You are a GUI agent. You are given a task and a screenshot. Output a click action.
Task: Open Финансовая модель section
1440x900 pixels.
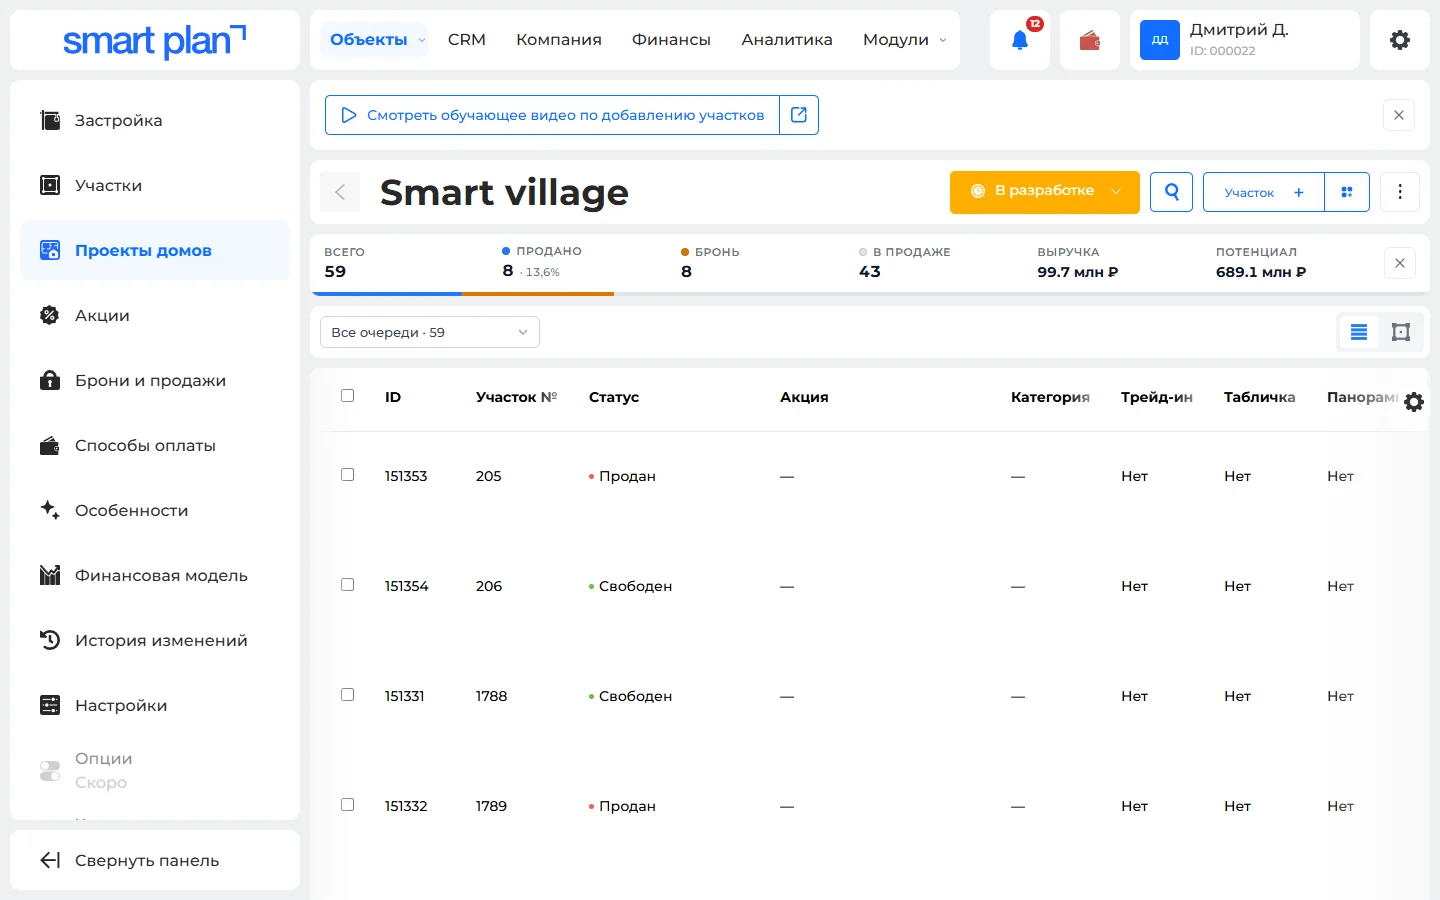pos(155,575)
